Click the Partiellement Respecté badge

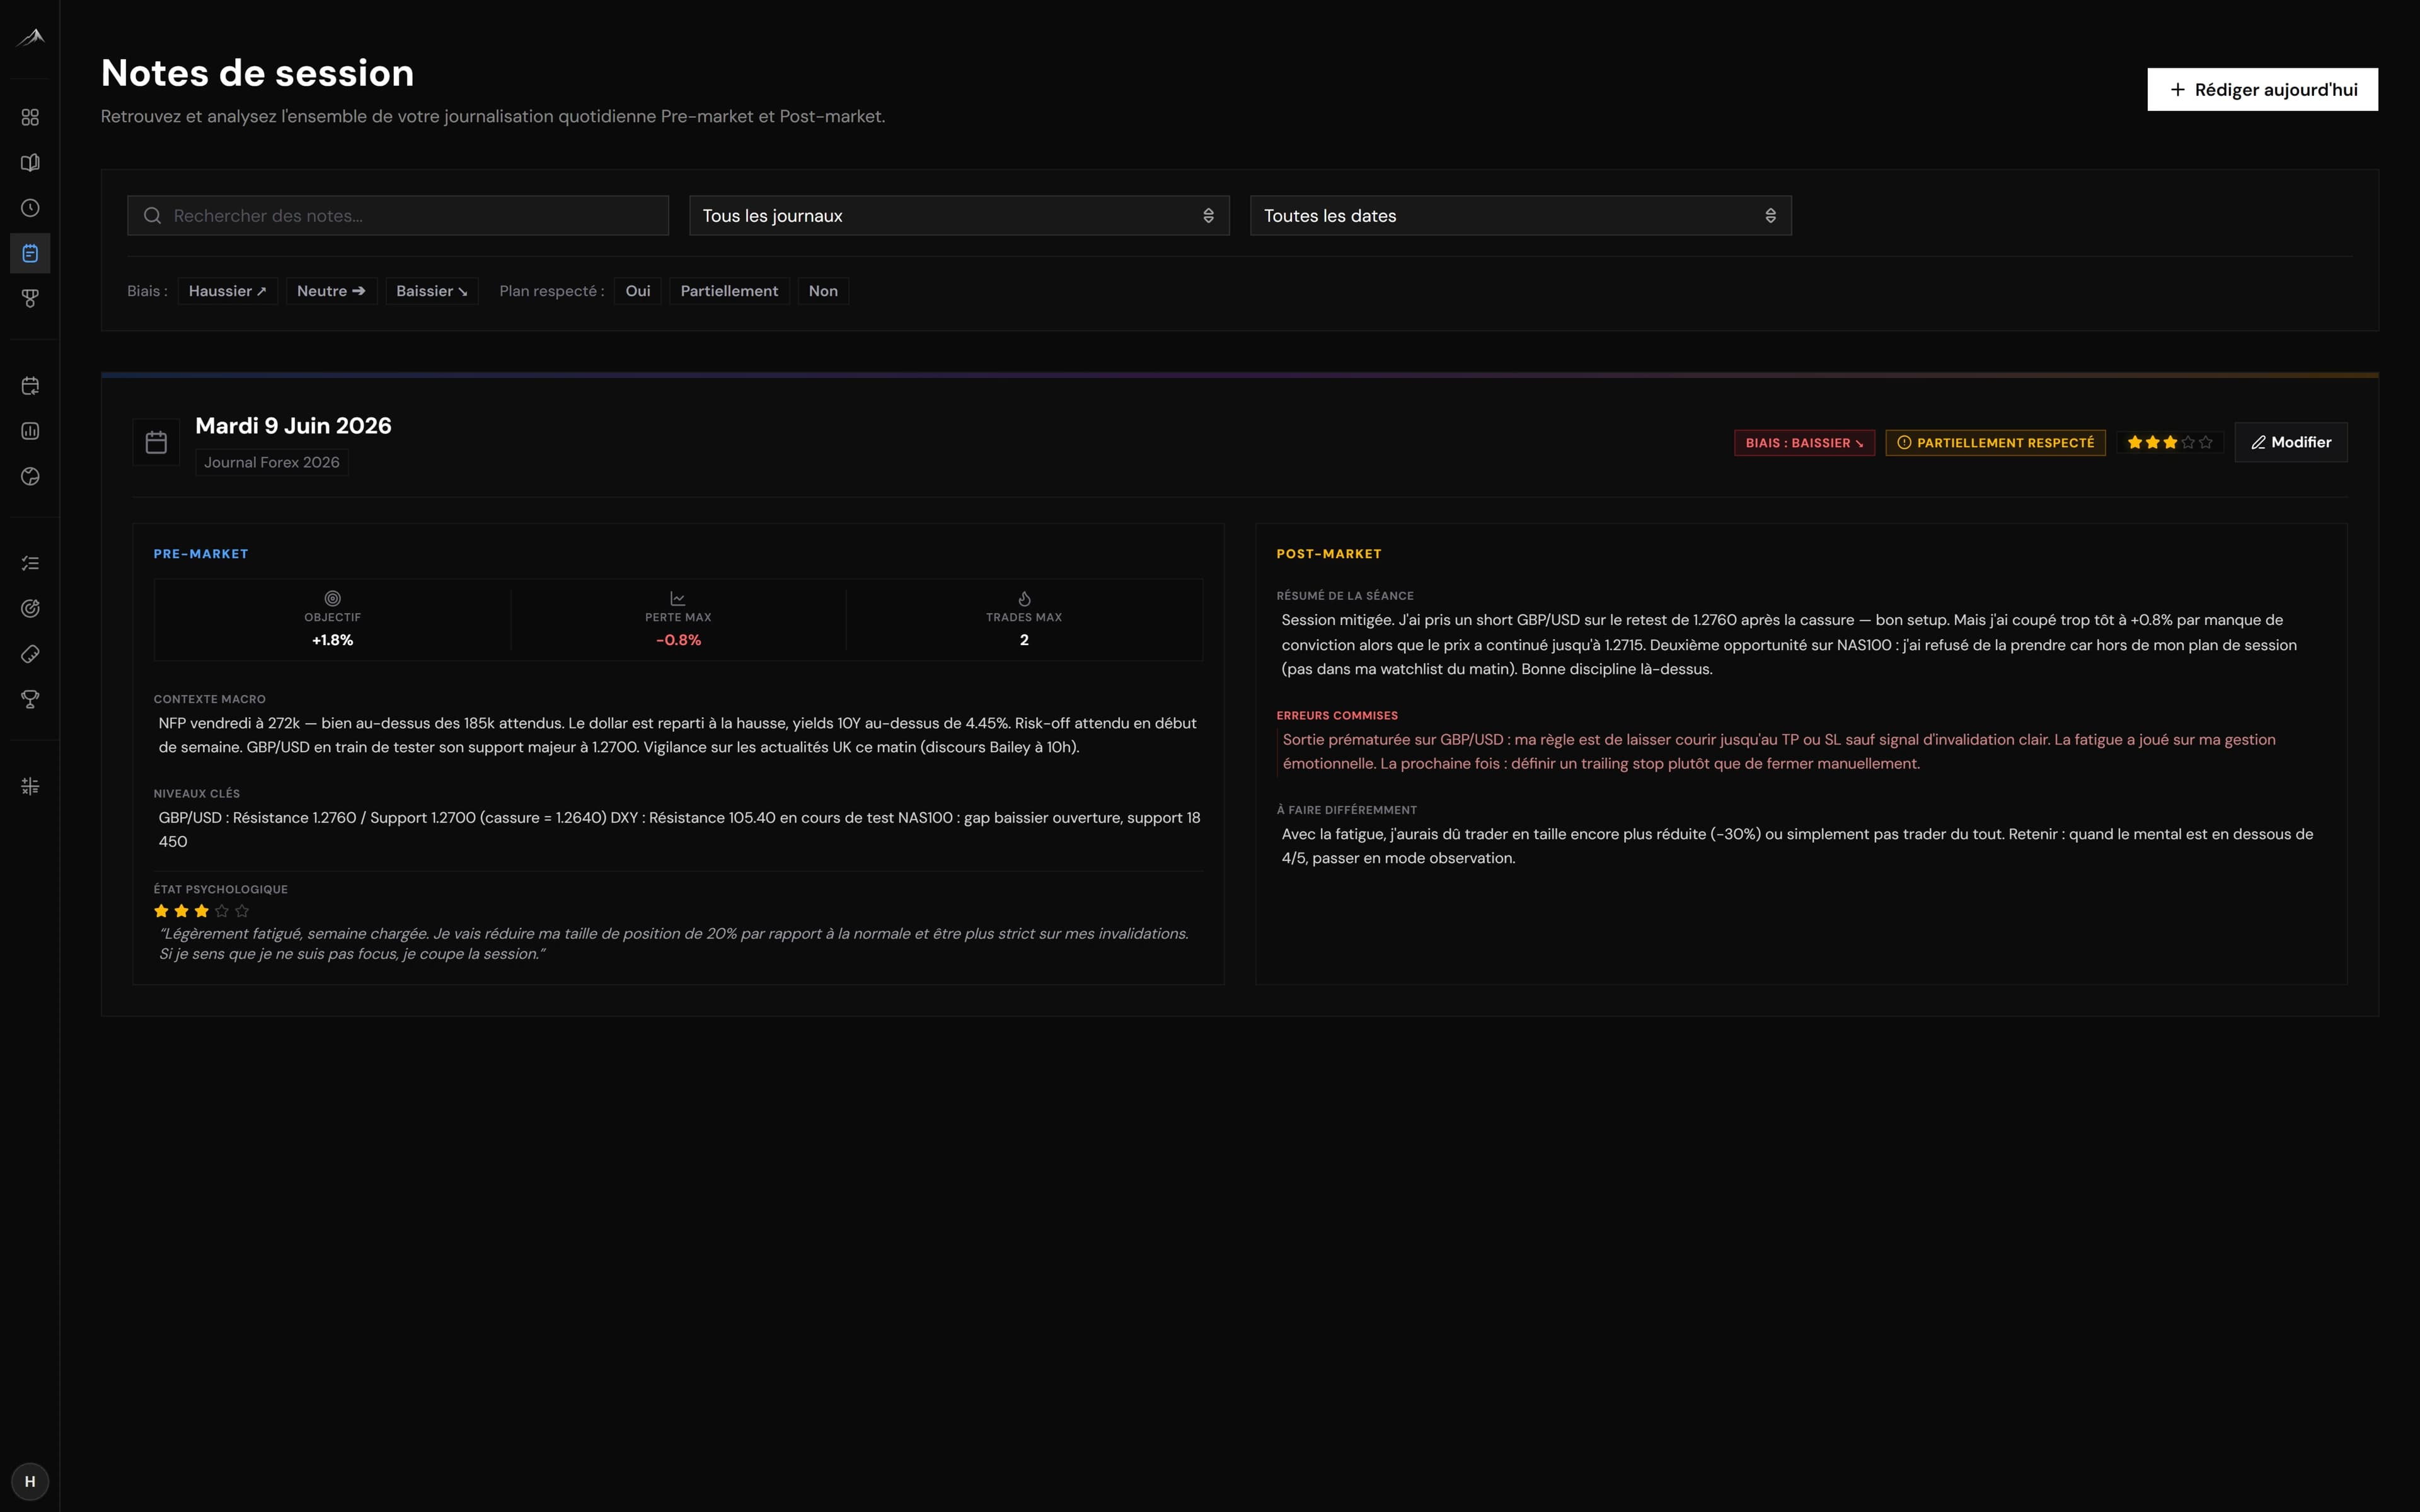coord(1995,442)
